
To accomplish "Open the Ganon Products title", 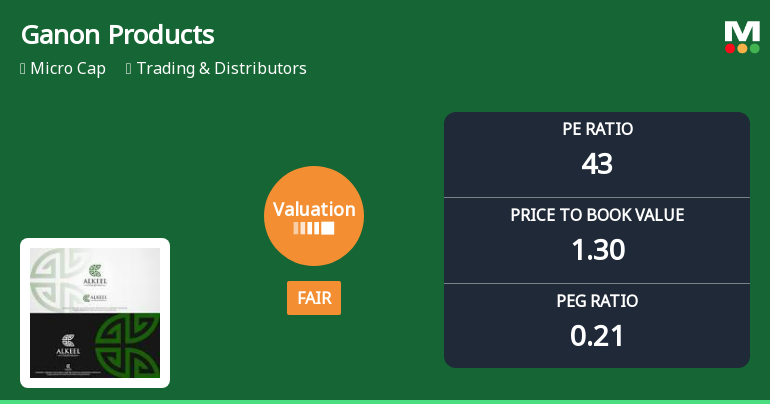I will click(117, 35).
